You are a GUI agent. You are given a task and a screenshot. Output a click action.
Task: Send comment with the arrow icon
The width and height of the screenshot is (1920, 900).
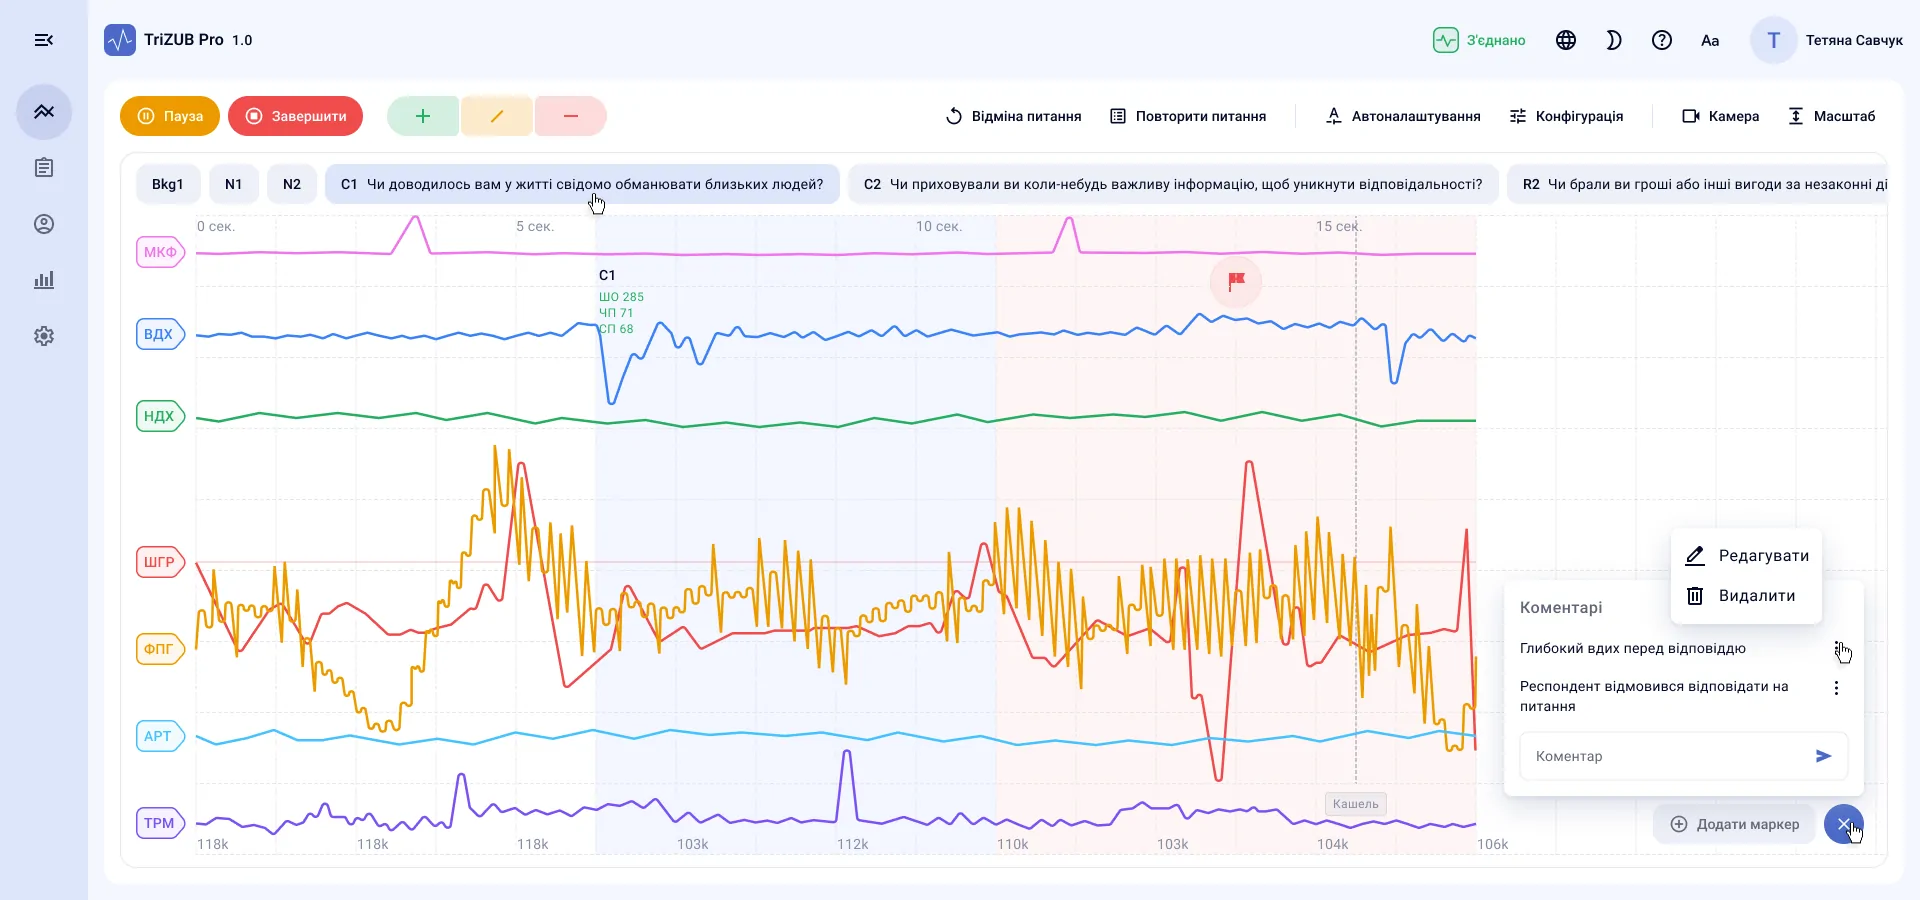coord(1823,756)
